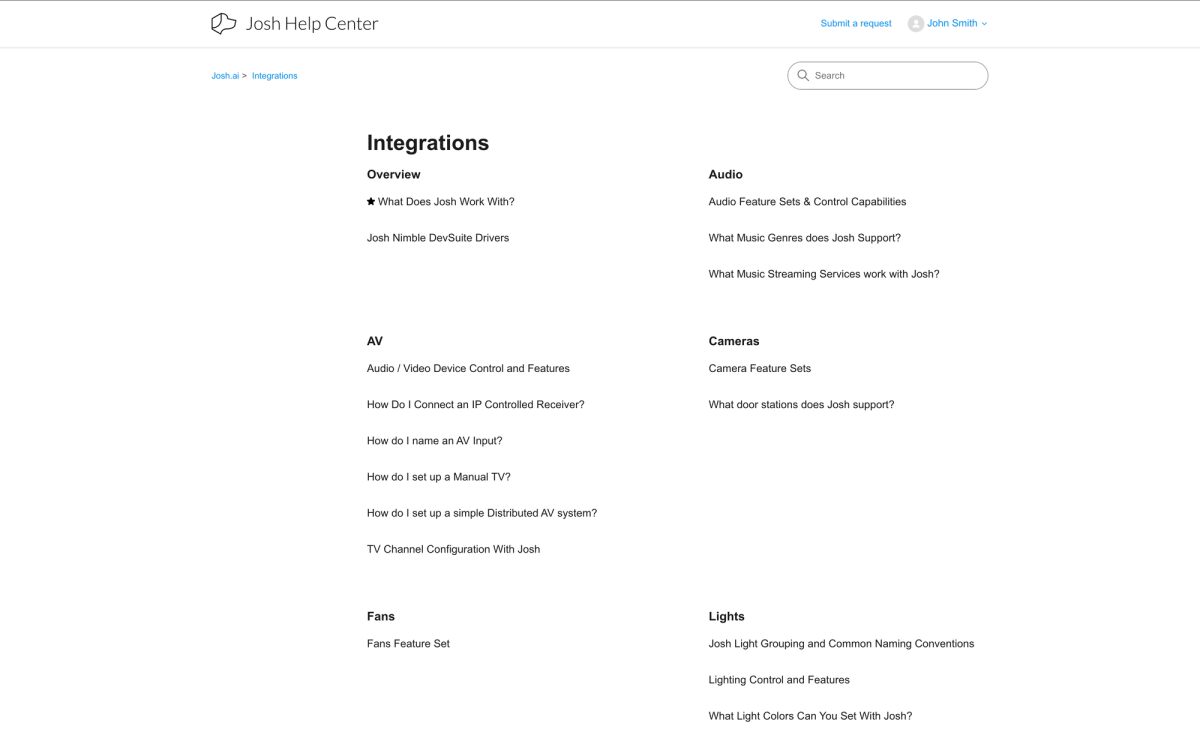Open How do I set up a Manual TV
This screenshot has width=1200, height=750.
(439, 477)
